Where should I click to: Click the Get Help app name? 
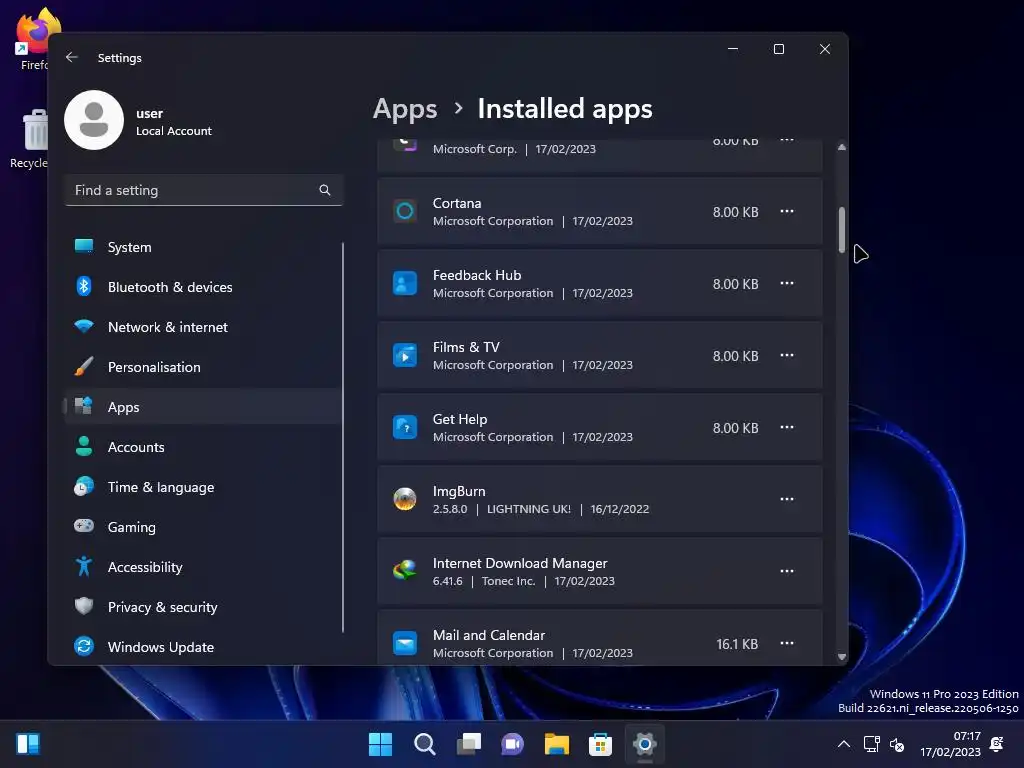tap(460, 419)
